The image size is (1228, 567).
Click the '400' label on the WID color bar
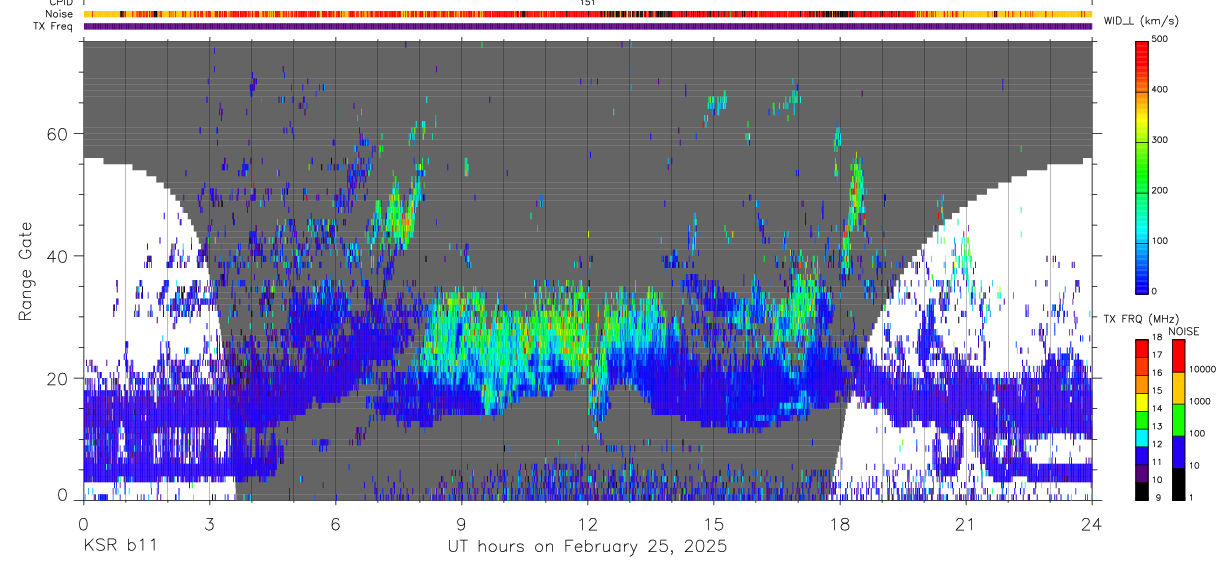[x=1160, y=90]
